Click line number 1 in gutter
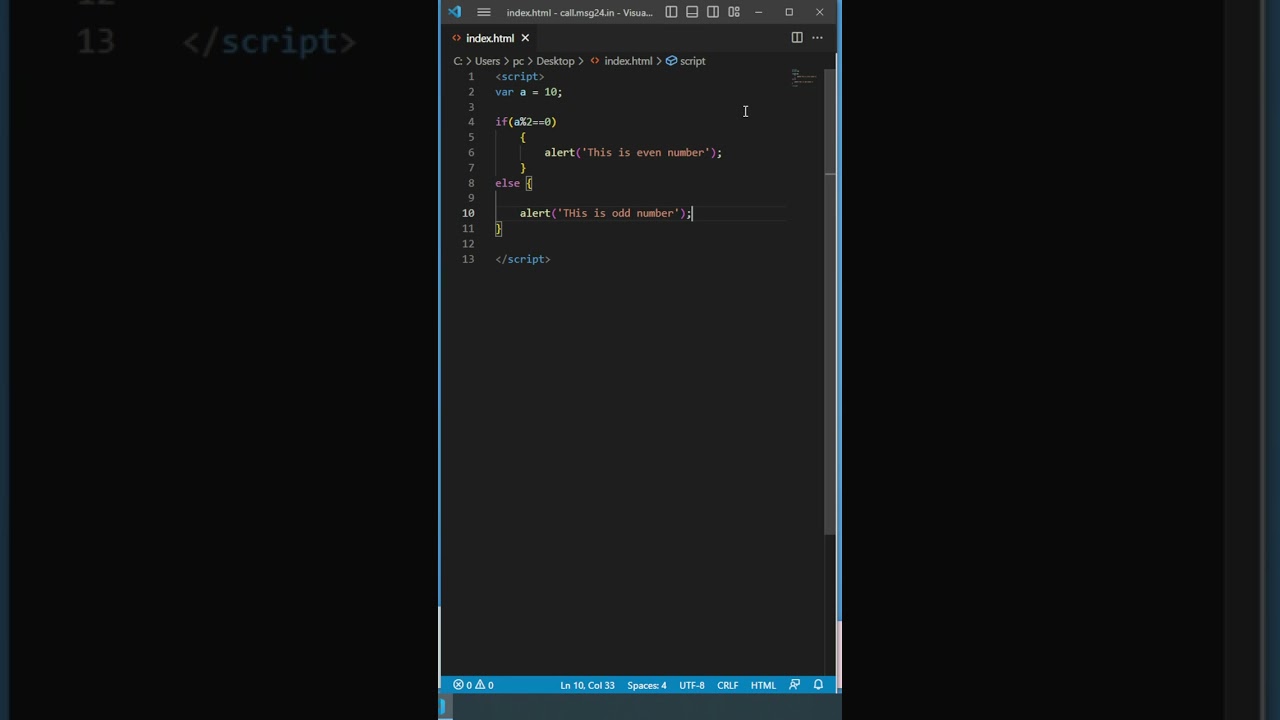1280x720 pixels. coord(471,76)
